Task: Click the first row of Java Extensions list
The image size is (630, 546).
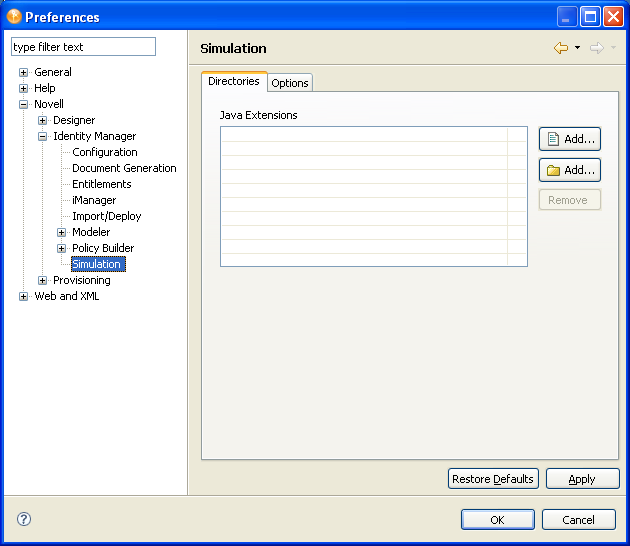Action: click(374, 135)
